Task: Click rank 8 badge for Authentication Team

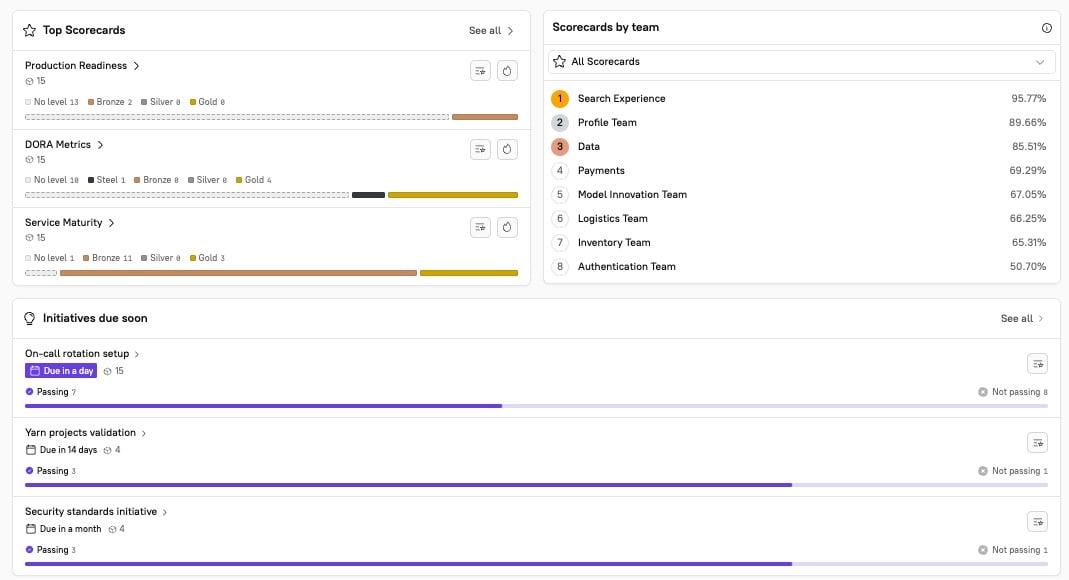Action: [x=560, y=266]
